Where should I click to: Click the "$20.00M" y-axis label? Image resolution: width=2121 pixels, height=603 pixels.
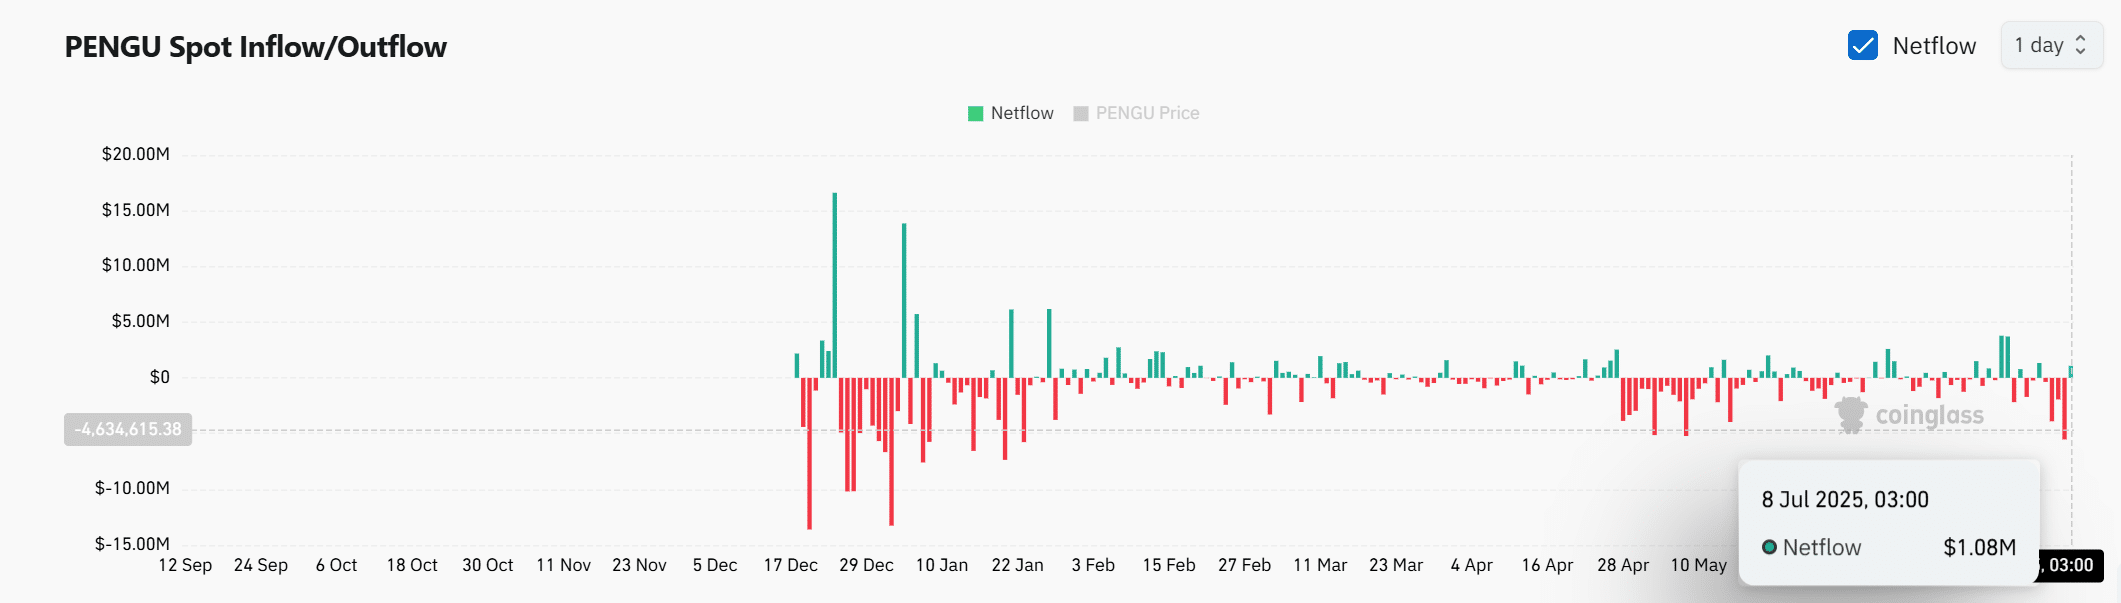[136, 154]
